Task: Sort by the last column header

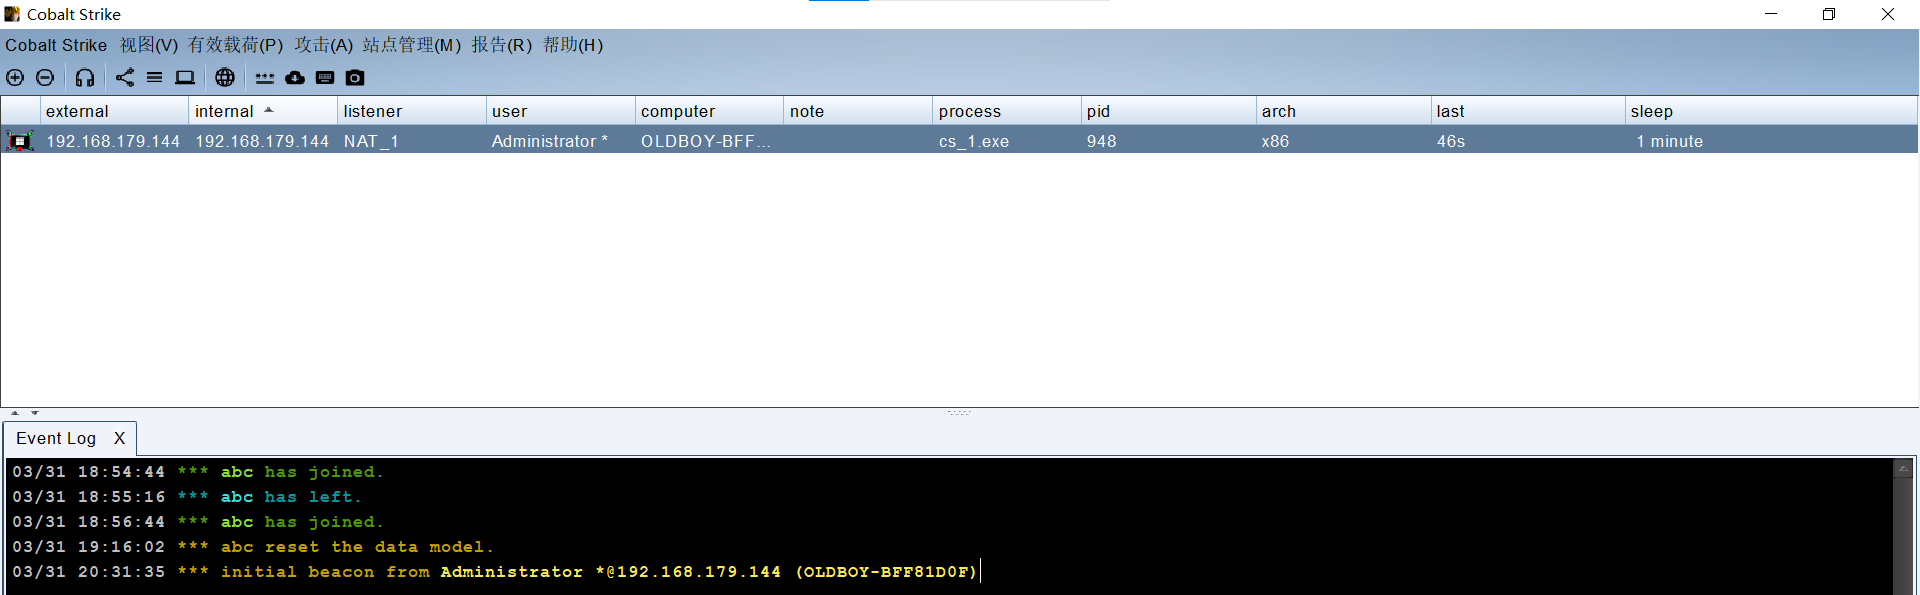Action: coord(1528,111)
